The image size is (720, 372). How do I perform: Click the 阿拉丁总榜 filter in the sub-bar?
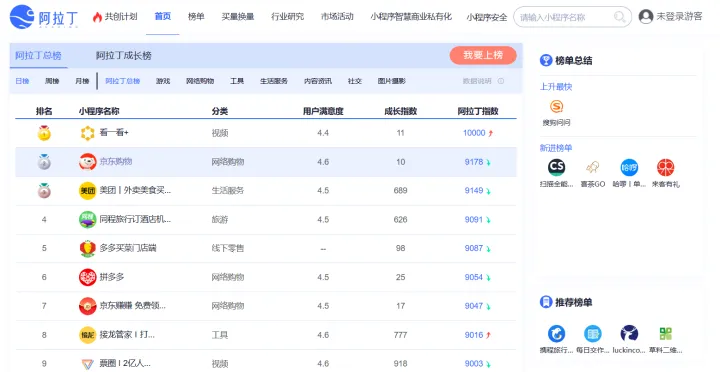pos(123,81)
